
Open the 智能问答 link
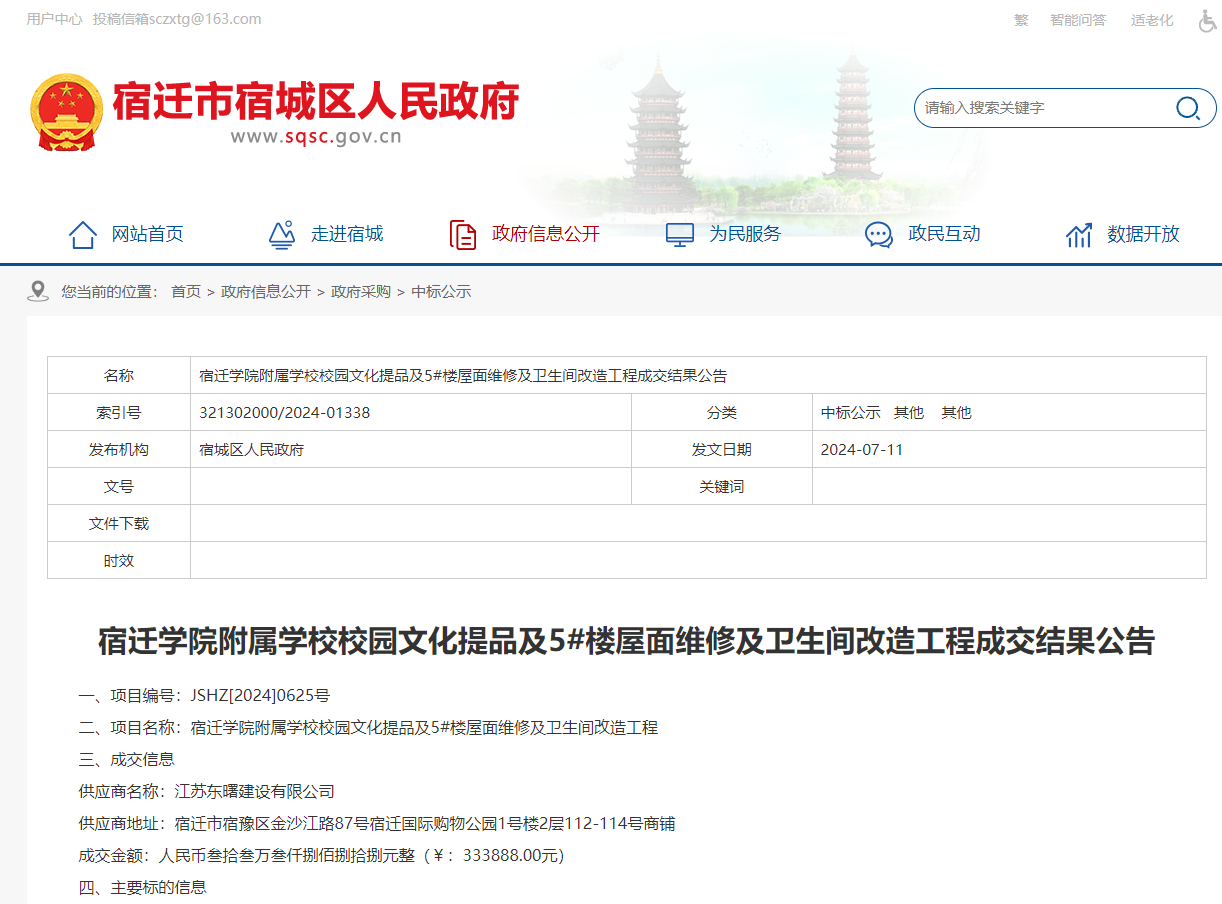coord(1078,20)
